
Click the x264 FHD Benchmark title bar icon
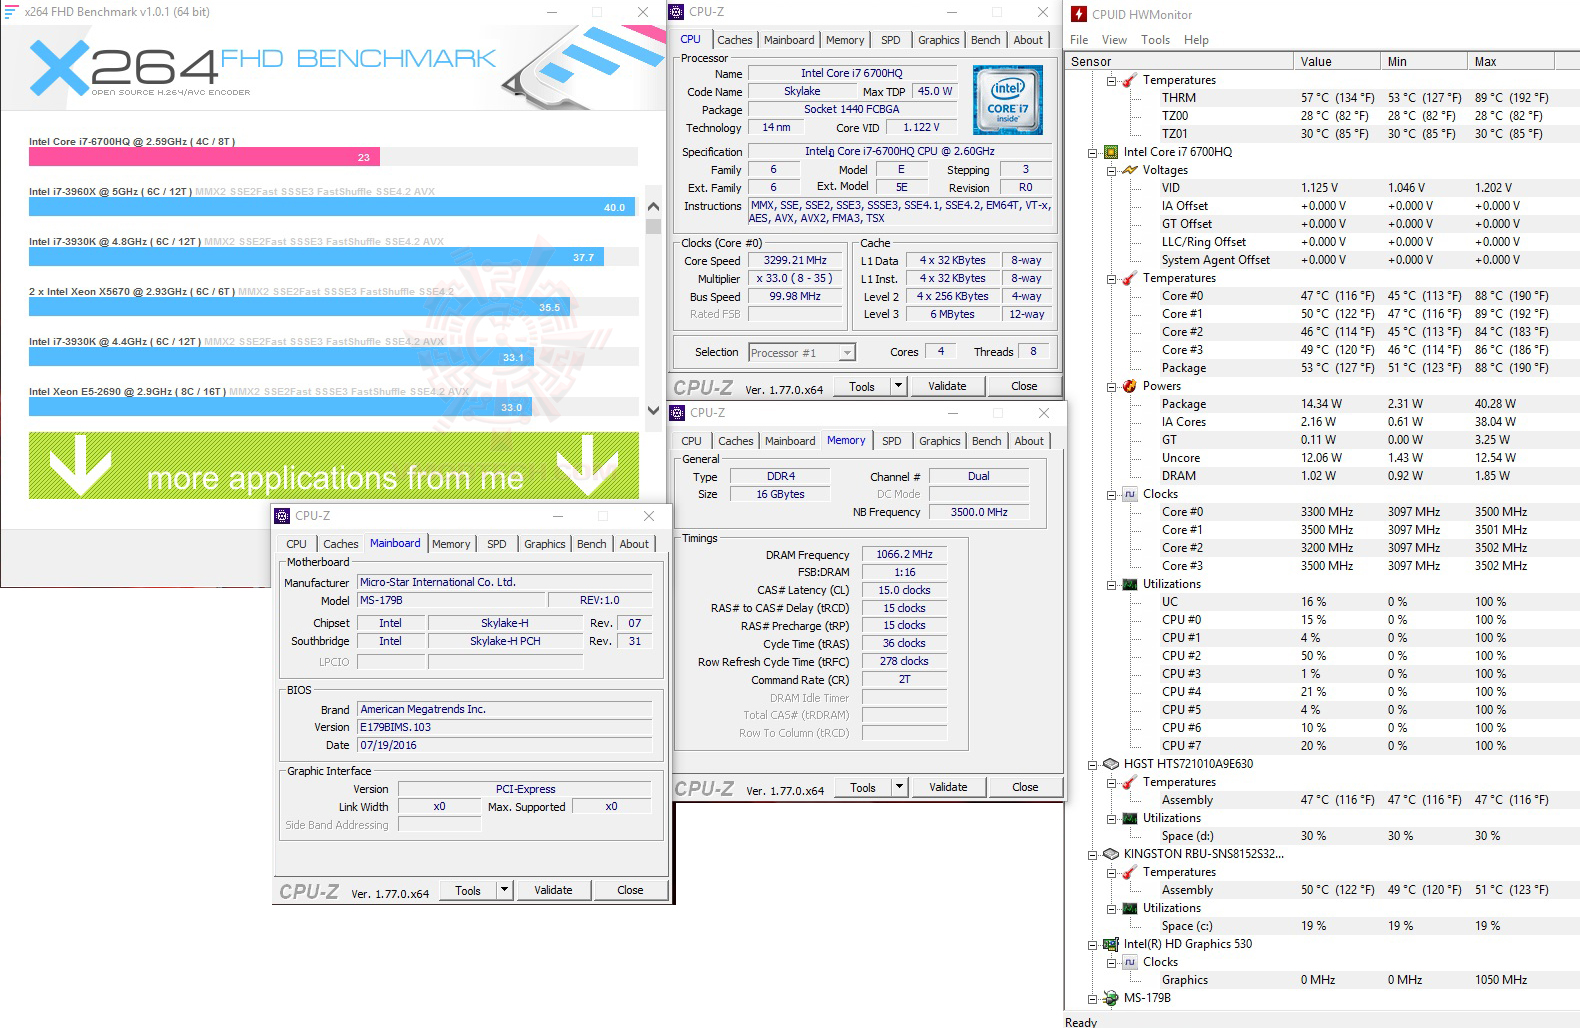coord(12,12)
